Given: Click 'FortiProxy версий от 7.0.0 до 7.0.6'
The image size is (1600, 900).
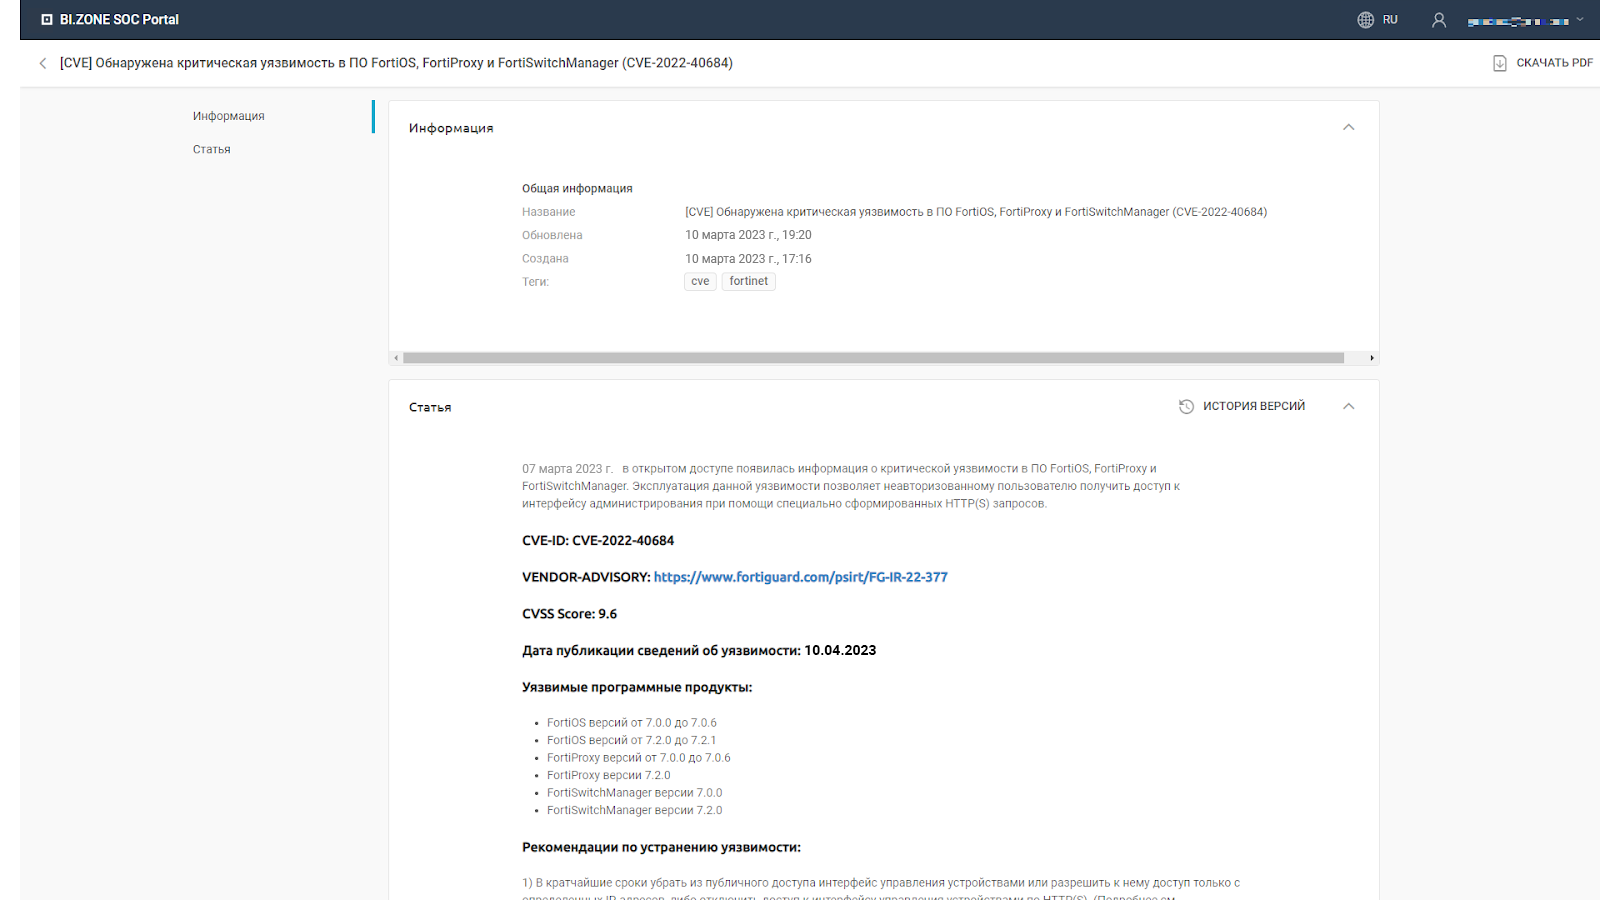Looking at the screenshot, I should click(x=639, y=758).
